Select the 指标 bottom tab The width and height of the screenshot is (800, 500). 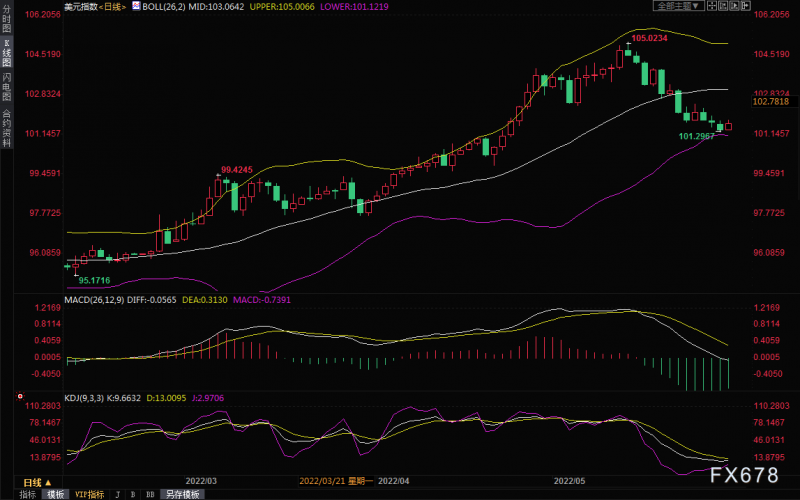coord(28,494)
